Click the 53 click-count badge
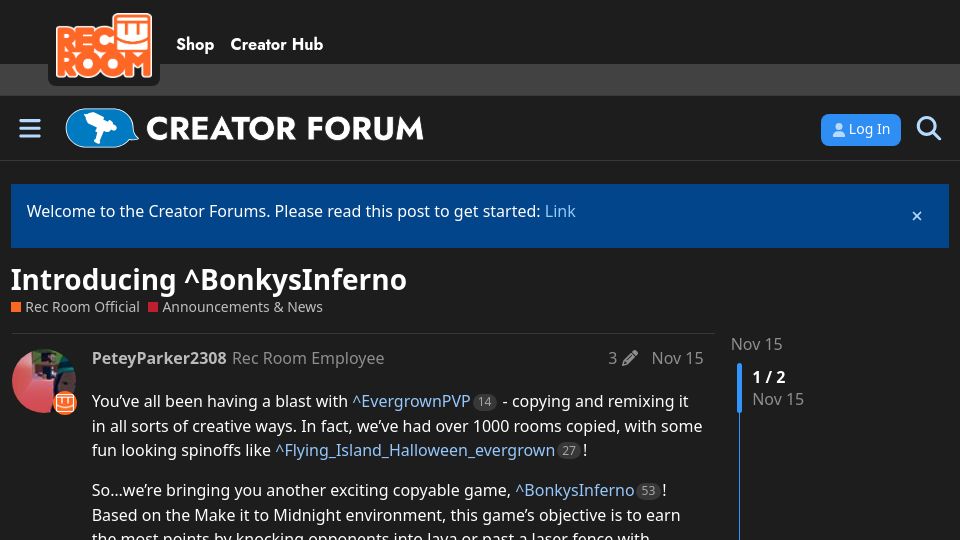The width and height of the screenshot is (960, 540). pyautogui.click(x=648, y=491)
